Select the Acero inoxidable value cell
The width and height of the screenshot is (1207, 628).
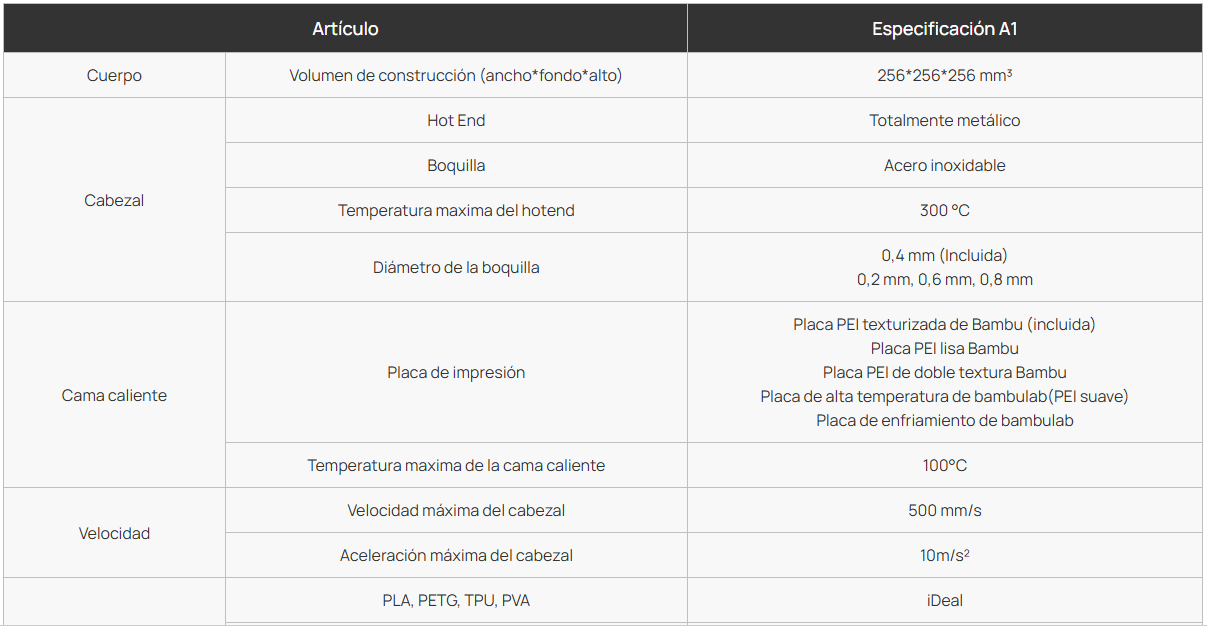(x=944, y=166)
